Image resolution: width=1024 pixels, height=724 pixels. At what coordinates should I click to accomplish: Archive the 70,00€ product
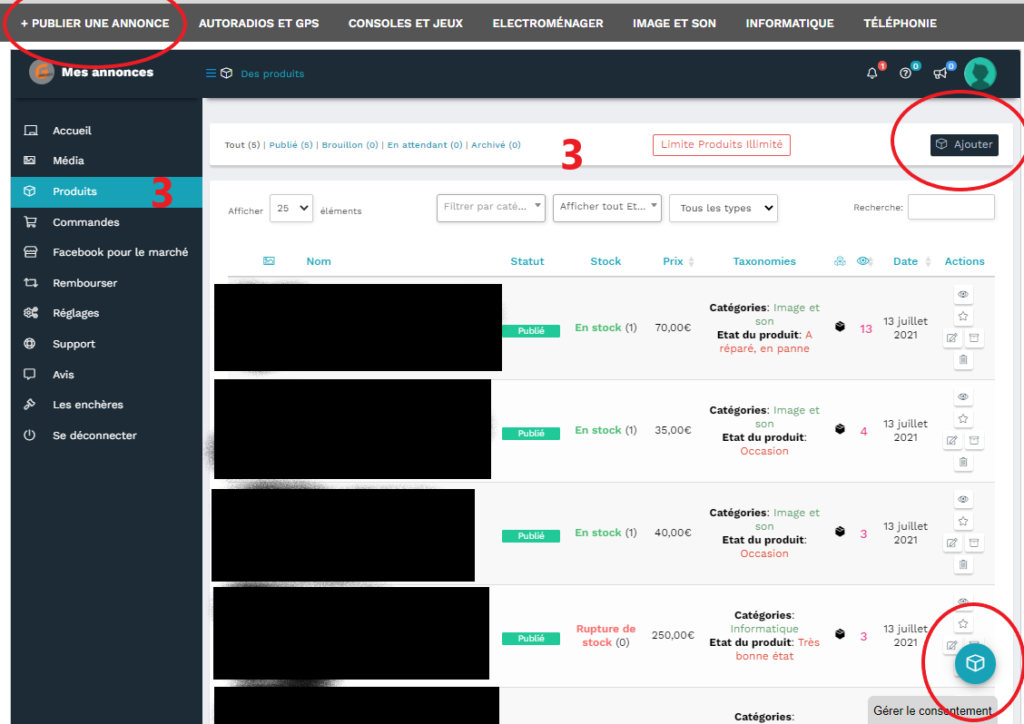[x=974, y=338]
